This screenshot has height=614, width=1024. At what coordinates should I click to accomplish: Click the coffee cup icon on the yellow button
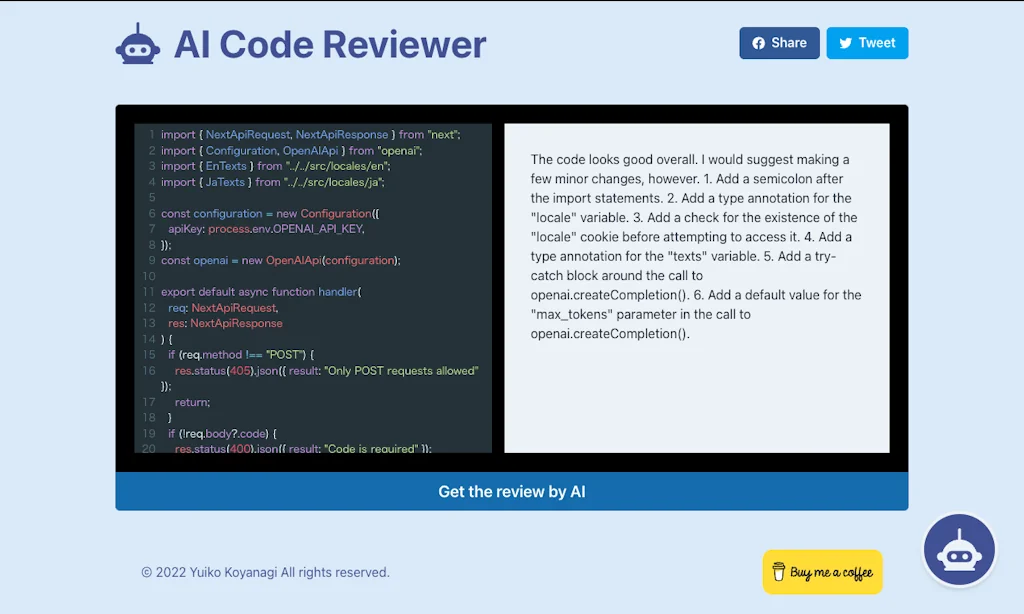(780, 572)
